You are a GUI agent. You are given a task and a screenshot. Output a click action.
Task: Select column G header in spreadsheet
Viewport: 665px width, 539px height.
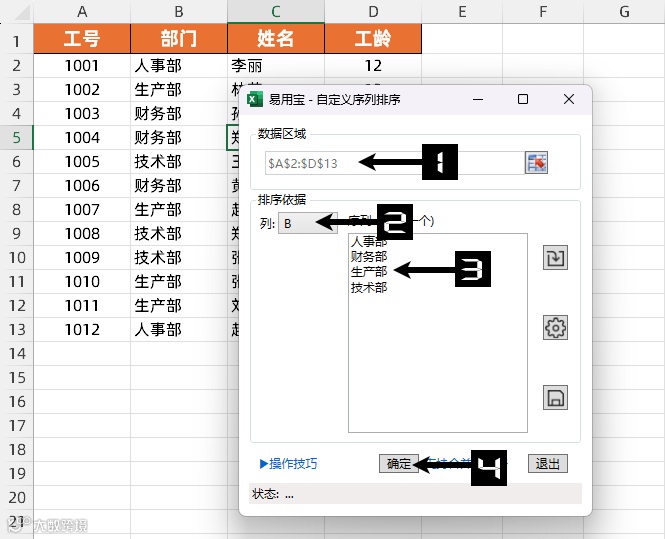624,11
